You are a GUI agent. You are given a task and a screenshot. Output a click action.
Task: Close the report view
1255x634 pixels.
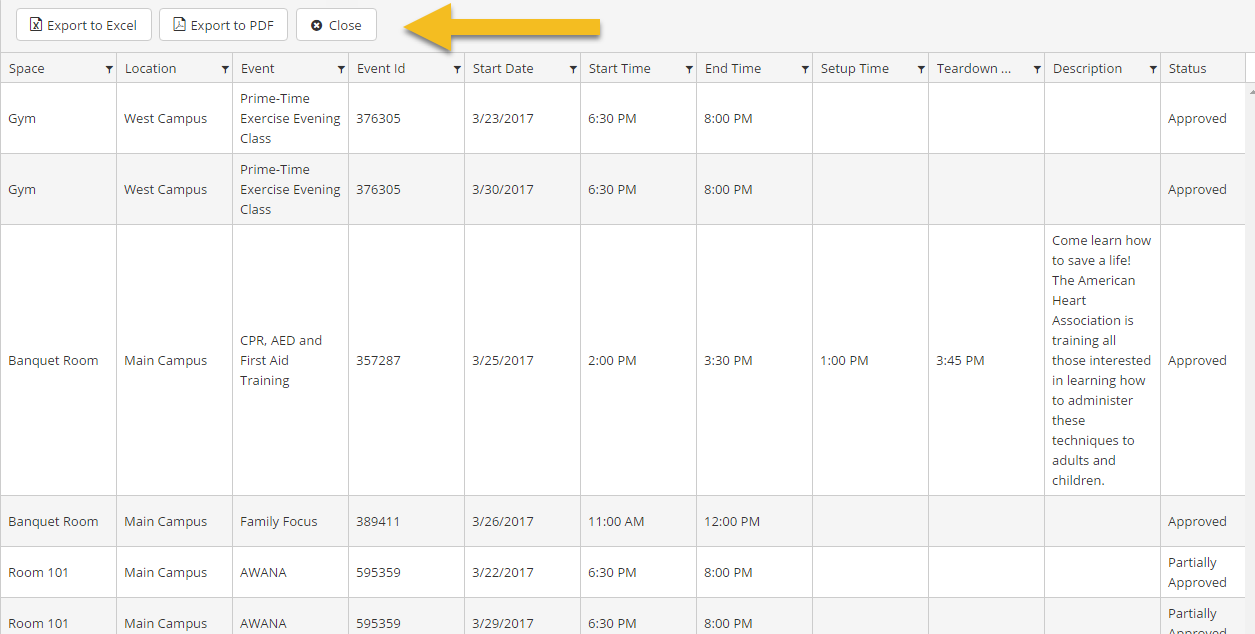(336, 25)
